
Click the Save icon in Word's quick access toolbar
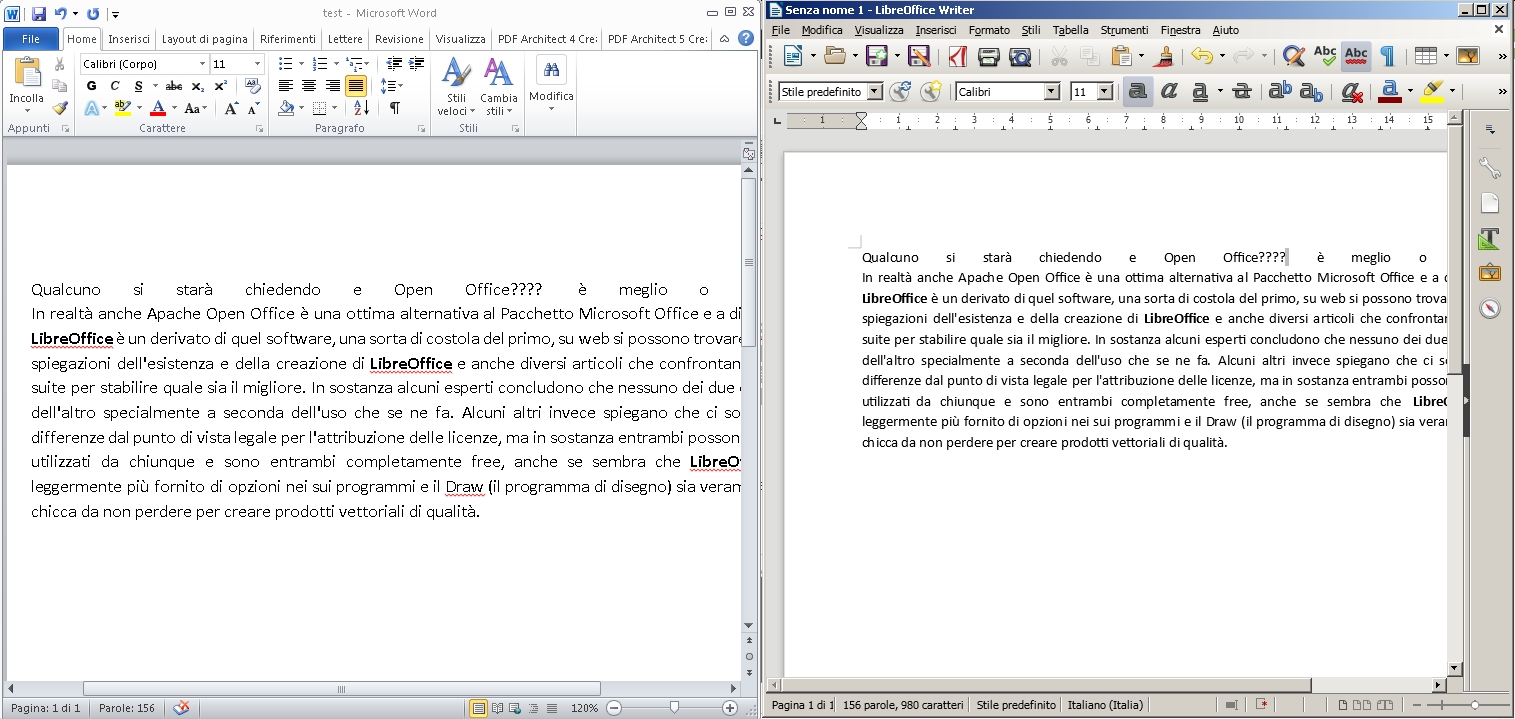point(39,14)
